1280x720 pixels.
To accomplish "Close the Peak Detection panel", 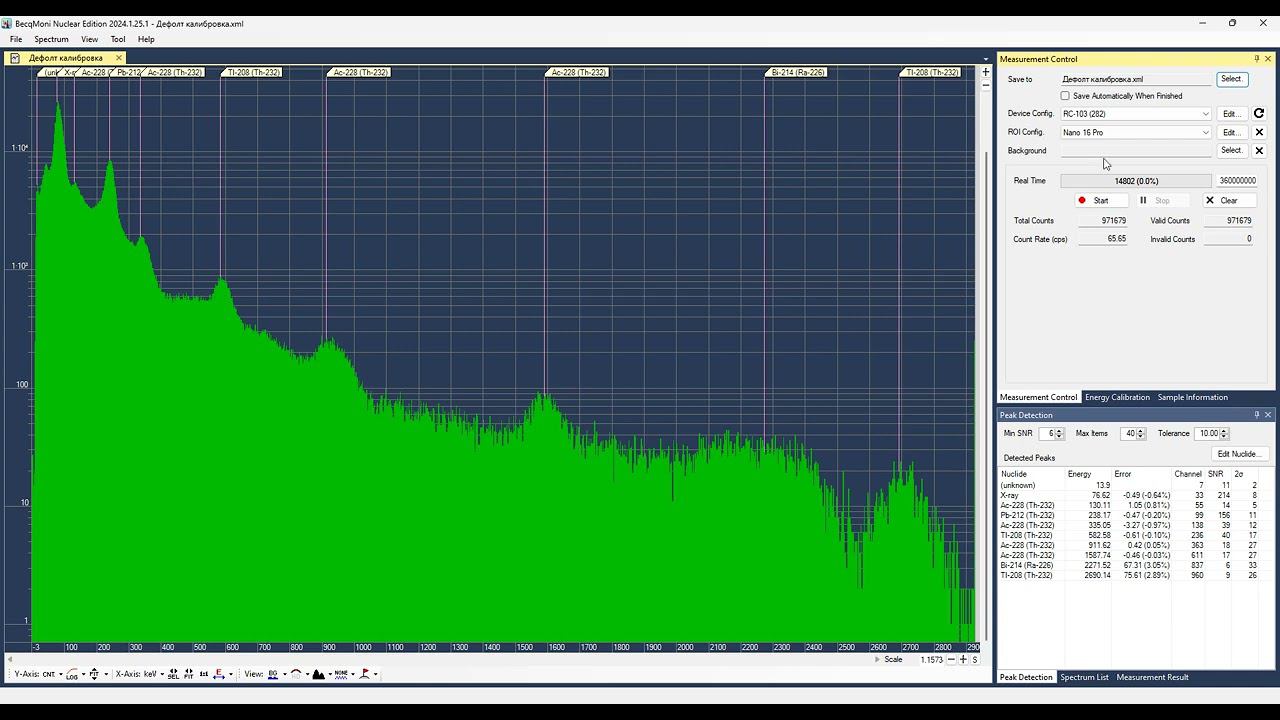I will [x=1269, y=415].
